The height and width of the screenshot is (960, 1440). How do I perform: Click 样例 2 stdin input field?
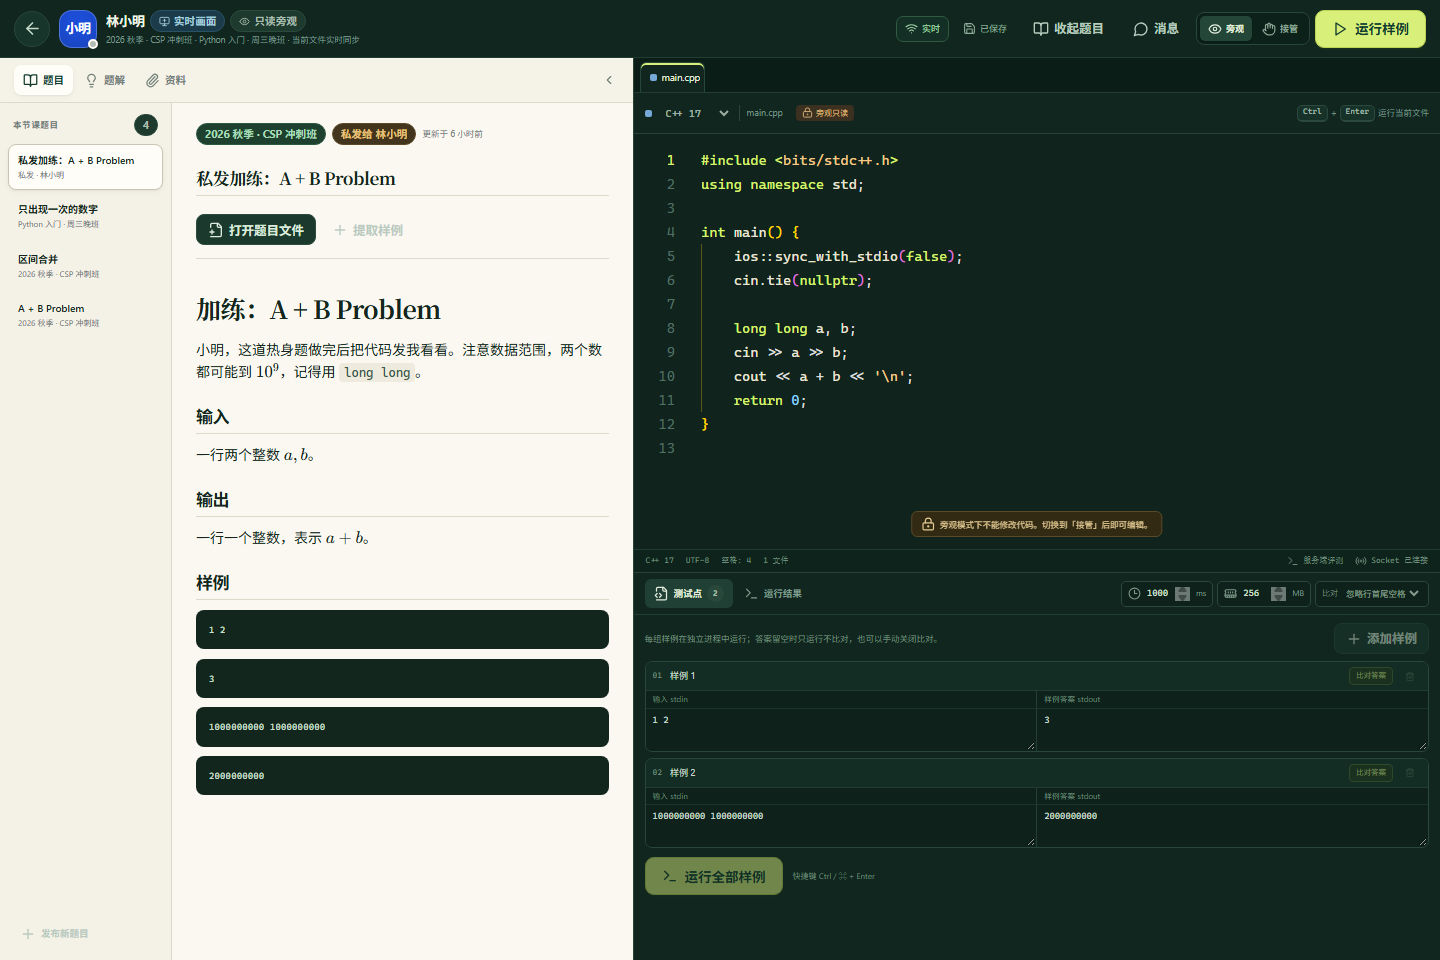click(840, 826)
